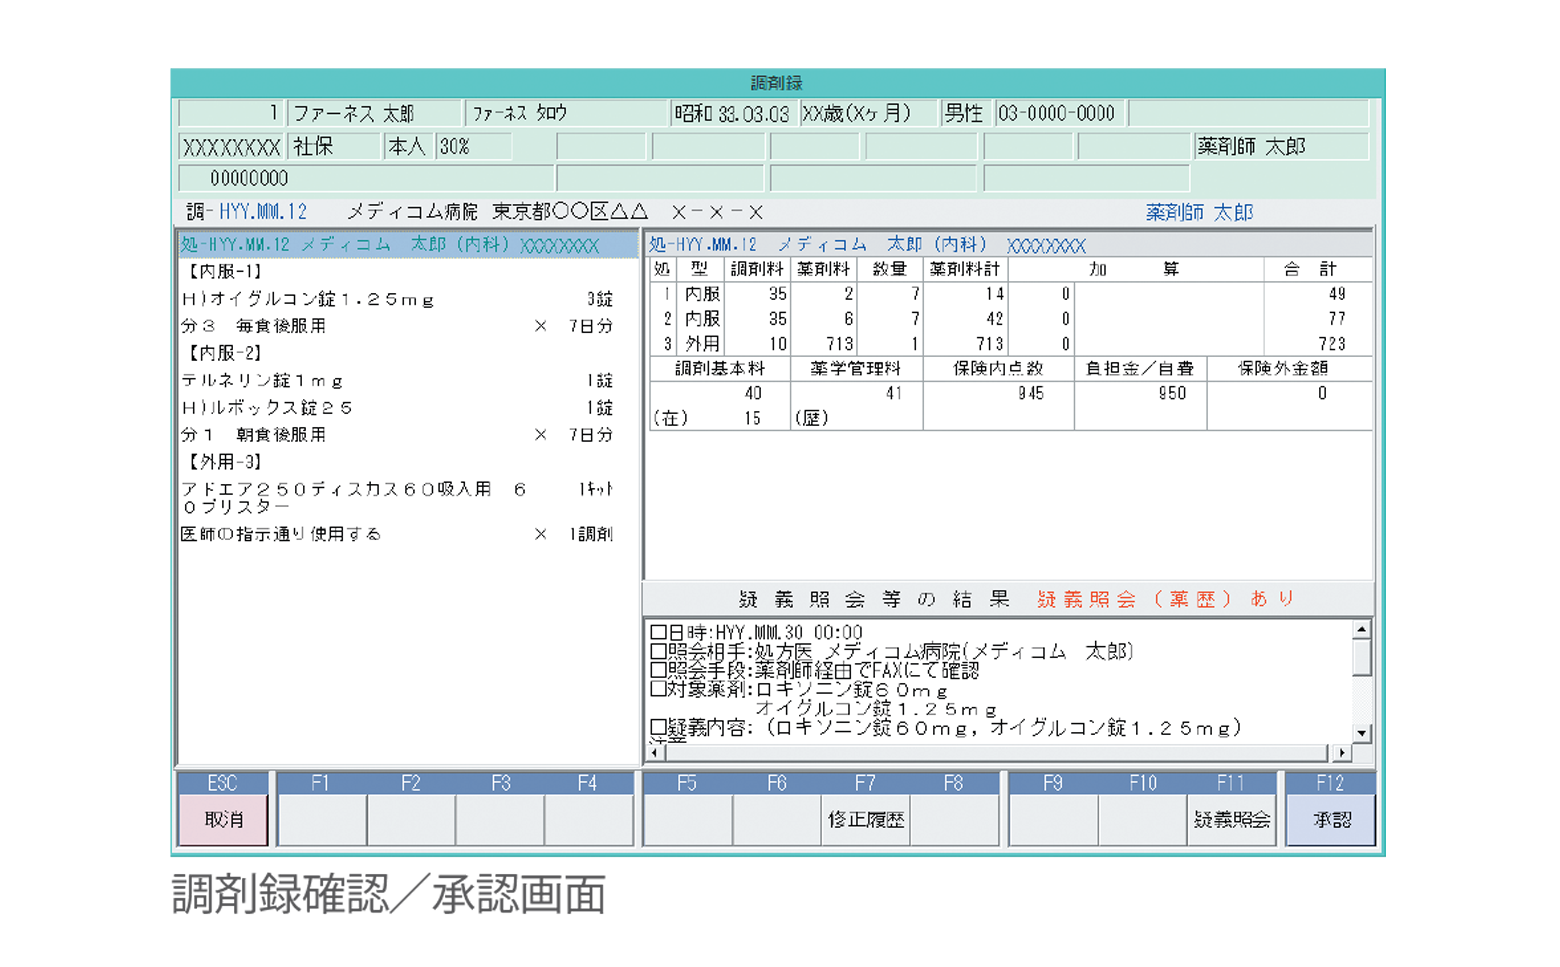Click the 取消 (ESC) button
Image resolution: width=1560 pixels, height=967 pixels.
(x=223, y=819)
